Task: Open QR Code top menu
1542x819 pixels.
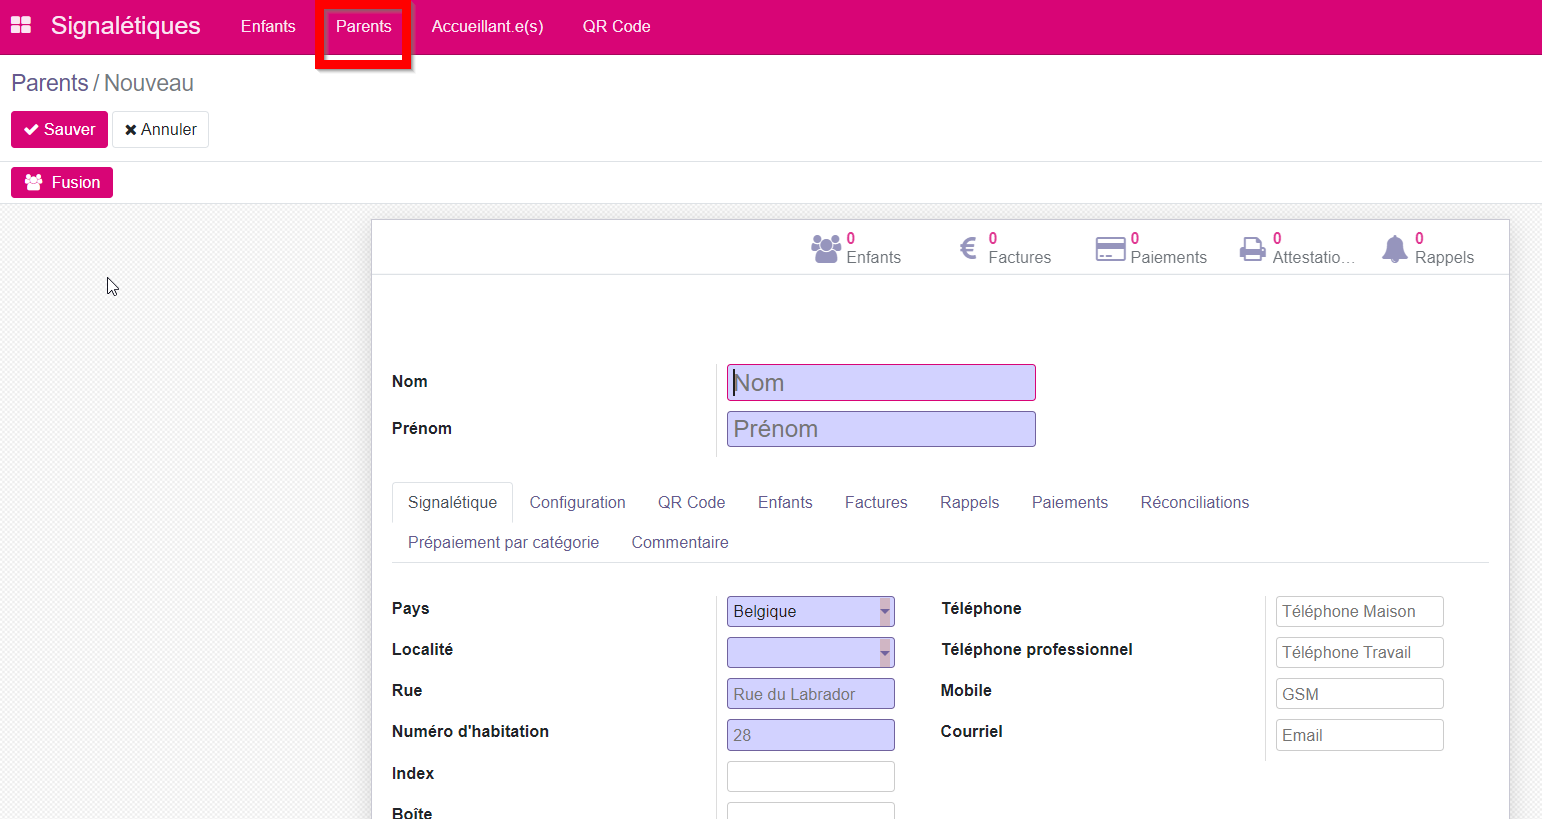Action: click(x=617, y=26)
